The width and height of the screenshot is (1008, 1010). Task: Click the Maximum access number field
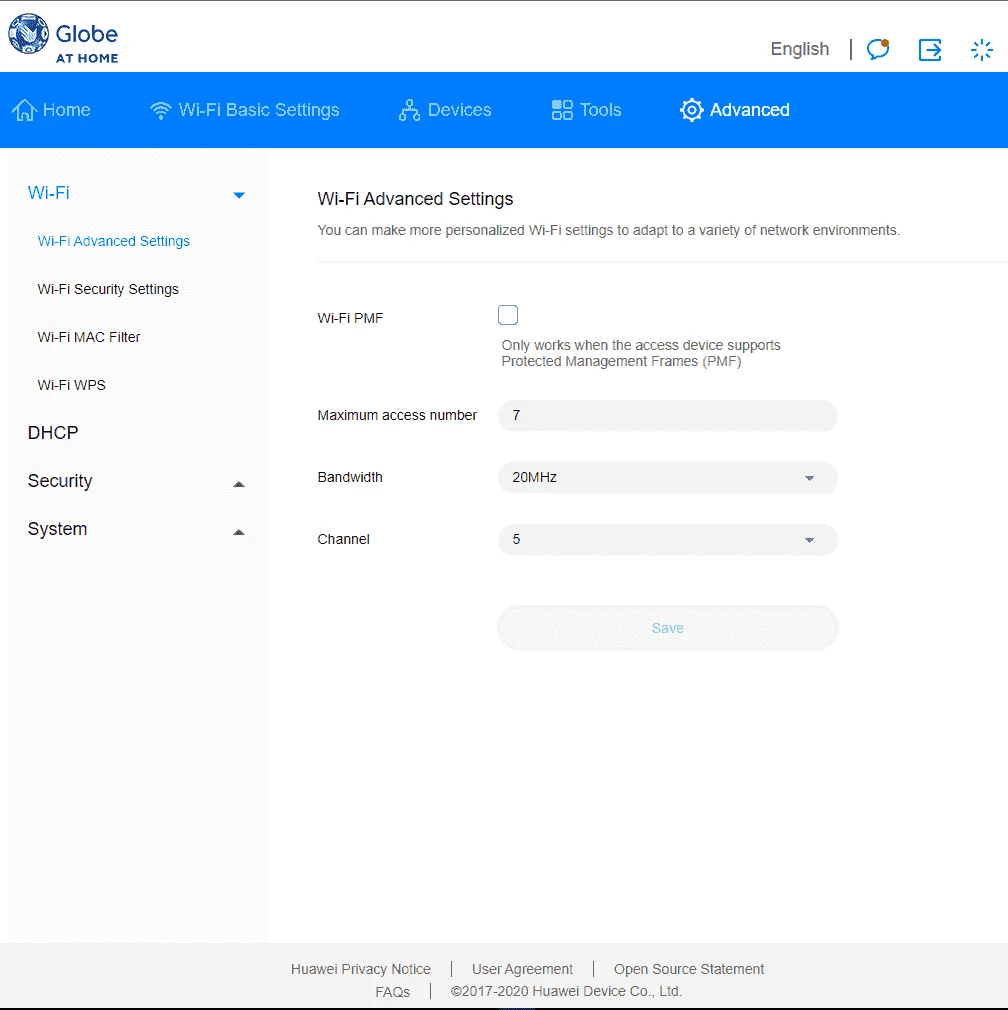(x=667, y=415)
